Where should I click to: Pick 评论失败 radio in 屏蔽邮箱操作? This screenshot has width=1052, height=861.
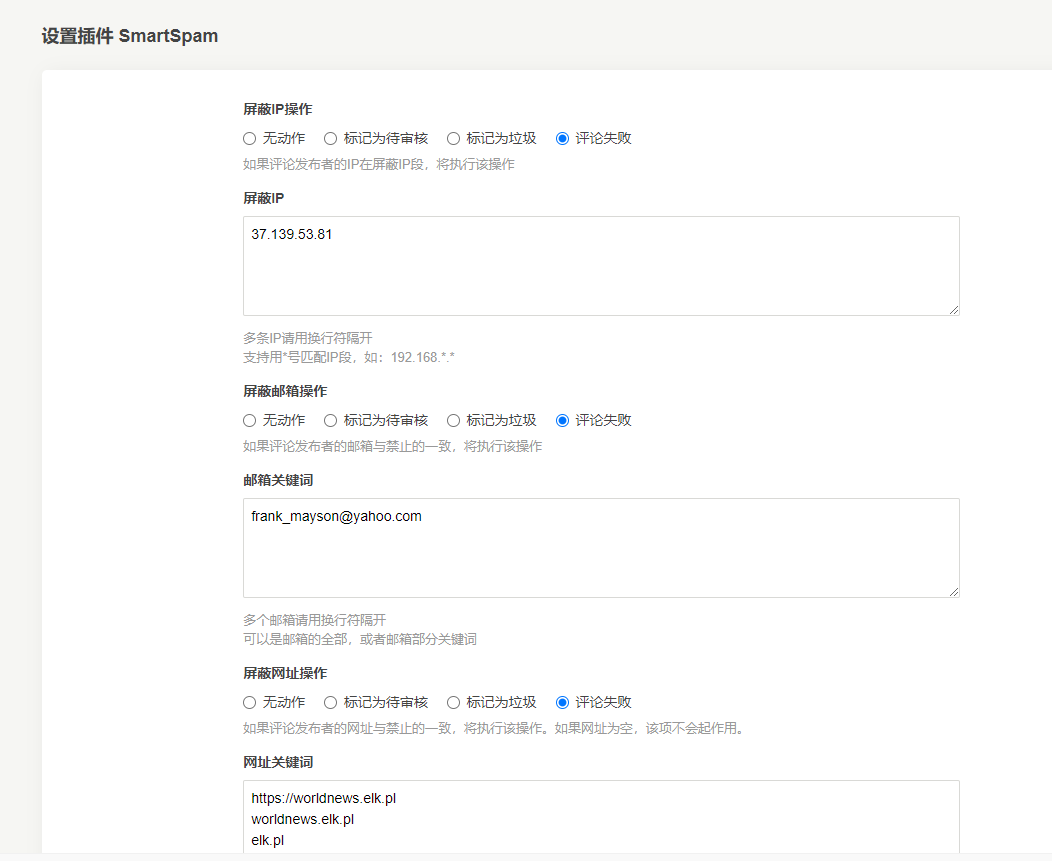[x=562, y=420]
